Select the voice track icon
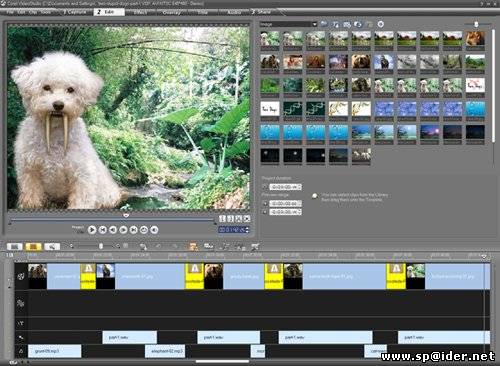This screenshot has height=366, width=500. 21,337
